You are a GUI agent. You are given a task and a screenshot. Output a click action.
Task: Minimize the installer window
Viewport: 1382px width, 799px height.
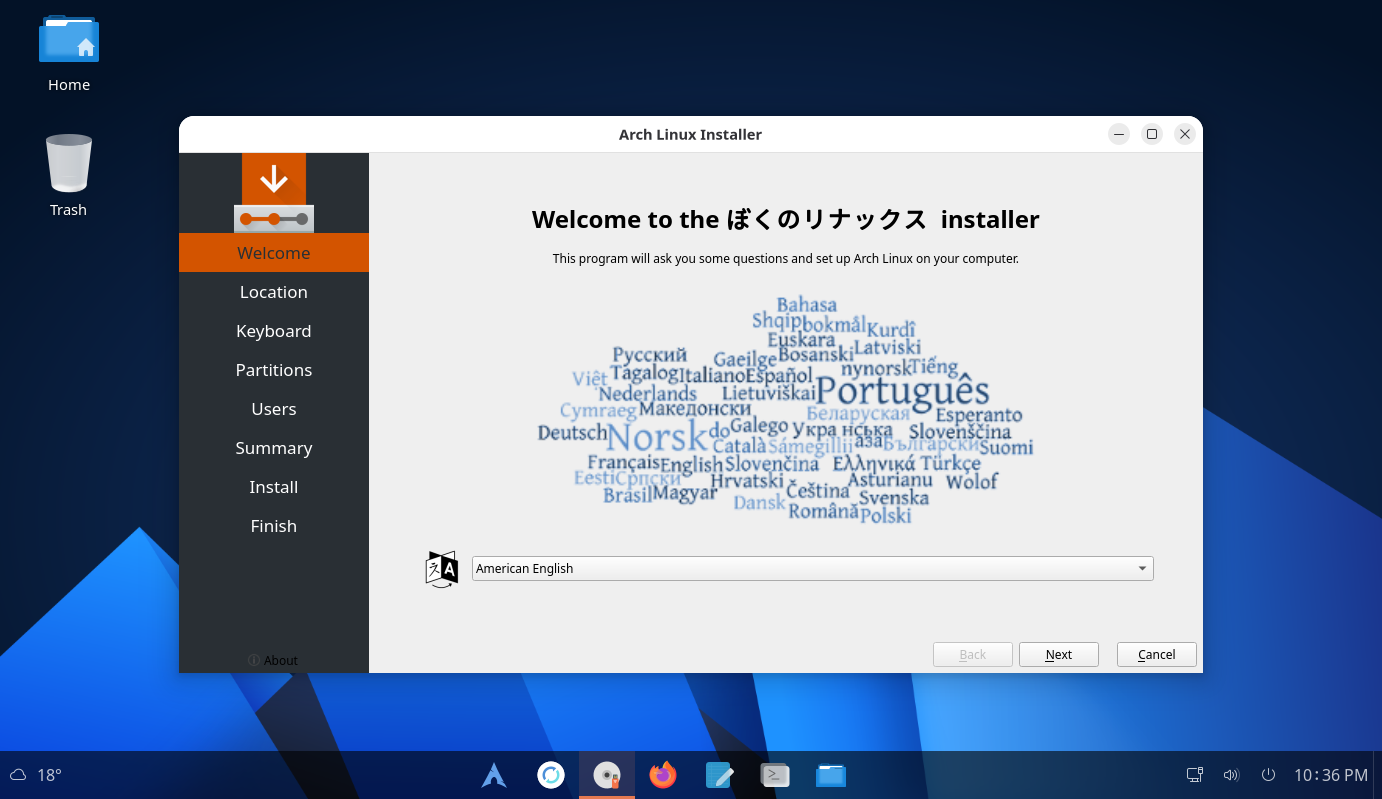click(1120, 134)
